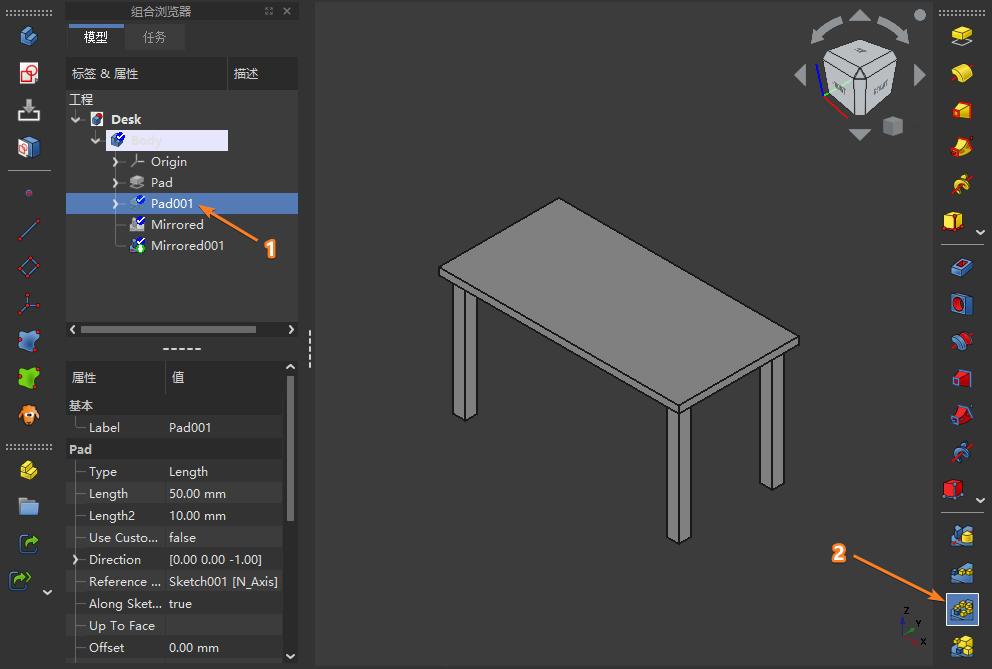The width and height of the screenshot is (992, 669).
Task: Toggle the Use Custom false value
Action: (224, 538)
